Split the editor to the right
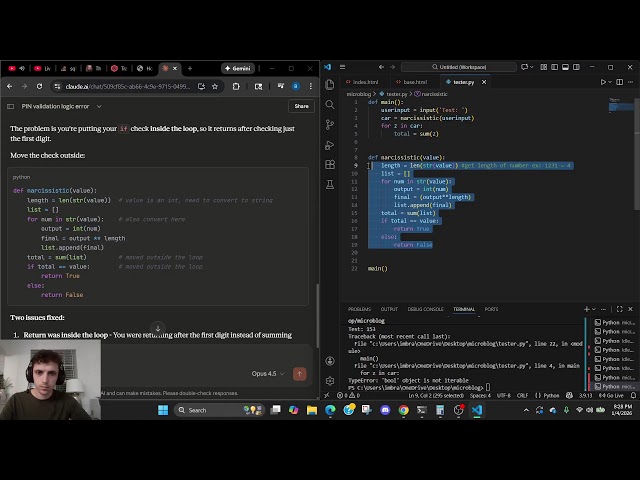The width and height of the screenshot is (640, 480). (x=620, y=82)
